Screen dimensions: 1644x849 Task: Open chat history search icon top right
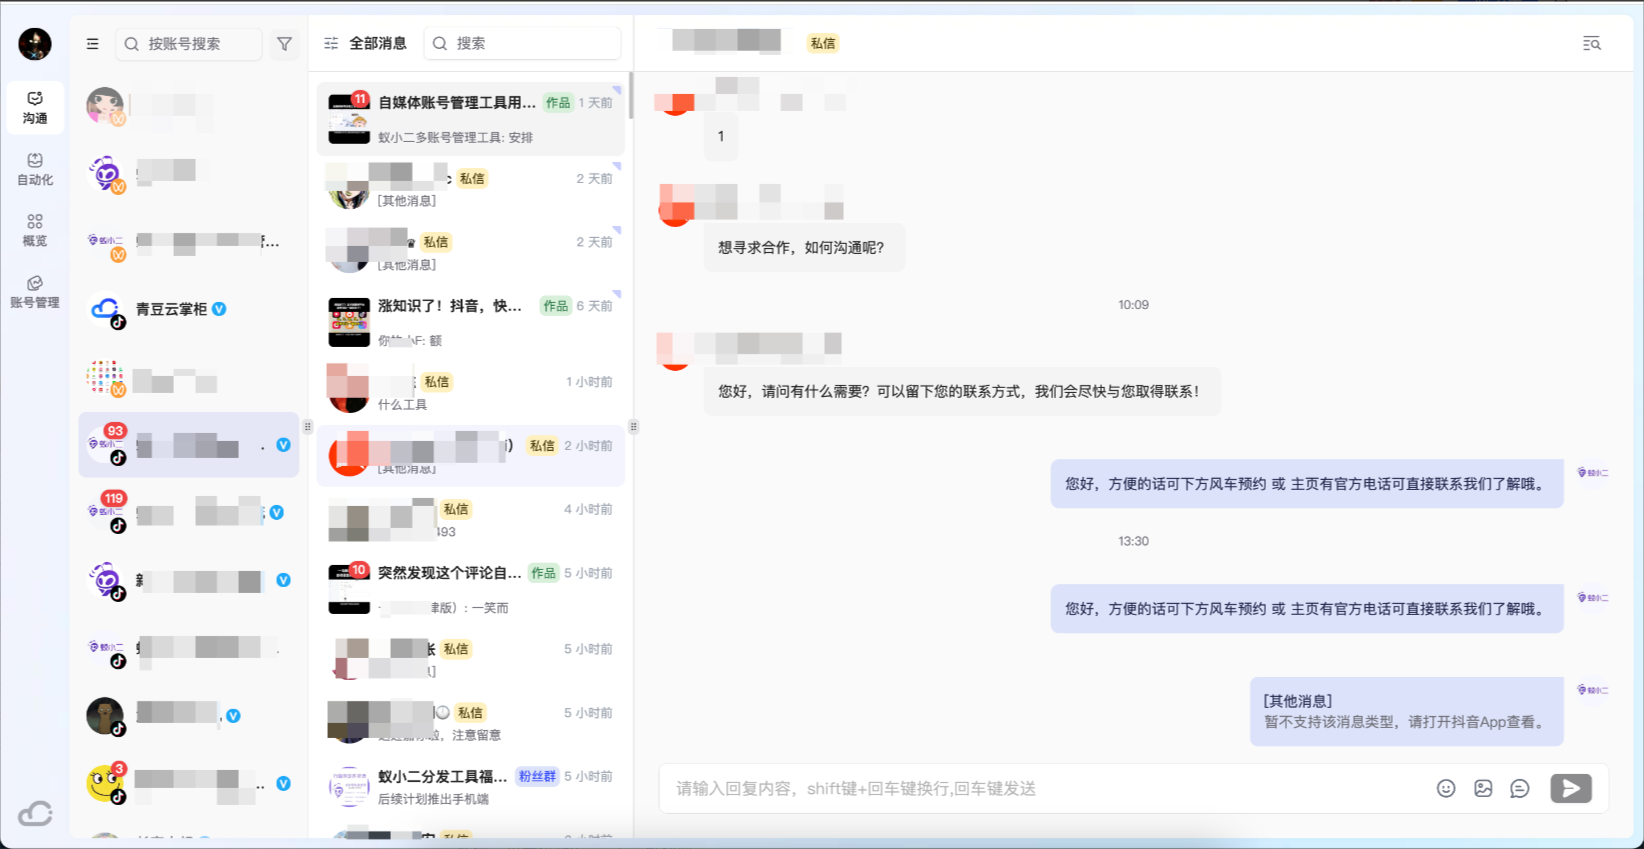pyautogui.click(x=1592, y=44)
